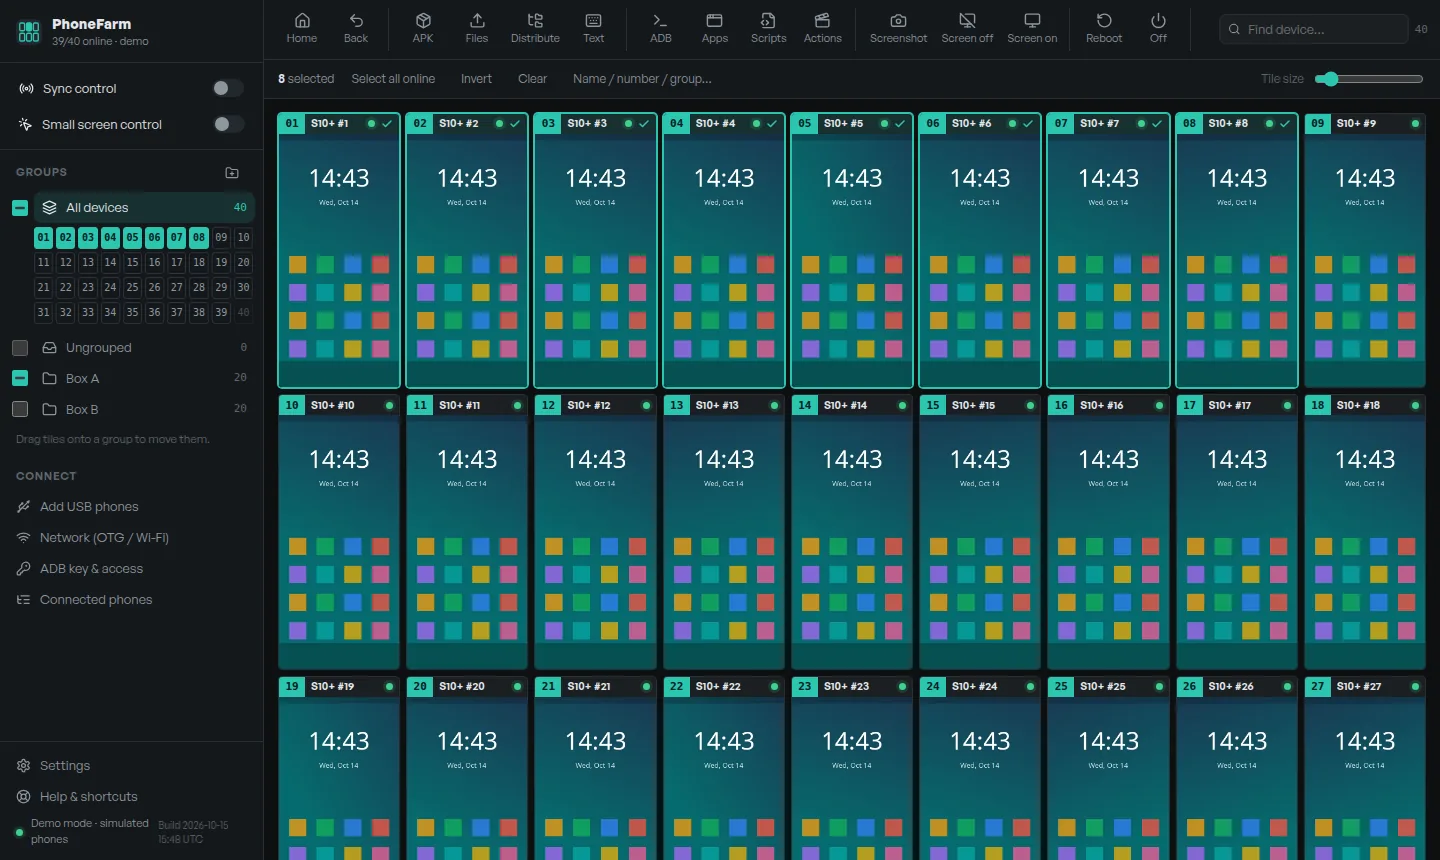Power Off the selected devices
This screenshot has width=1440, height=860.
click(x=1158, y=29)
